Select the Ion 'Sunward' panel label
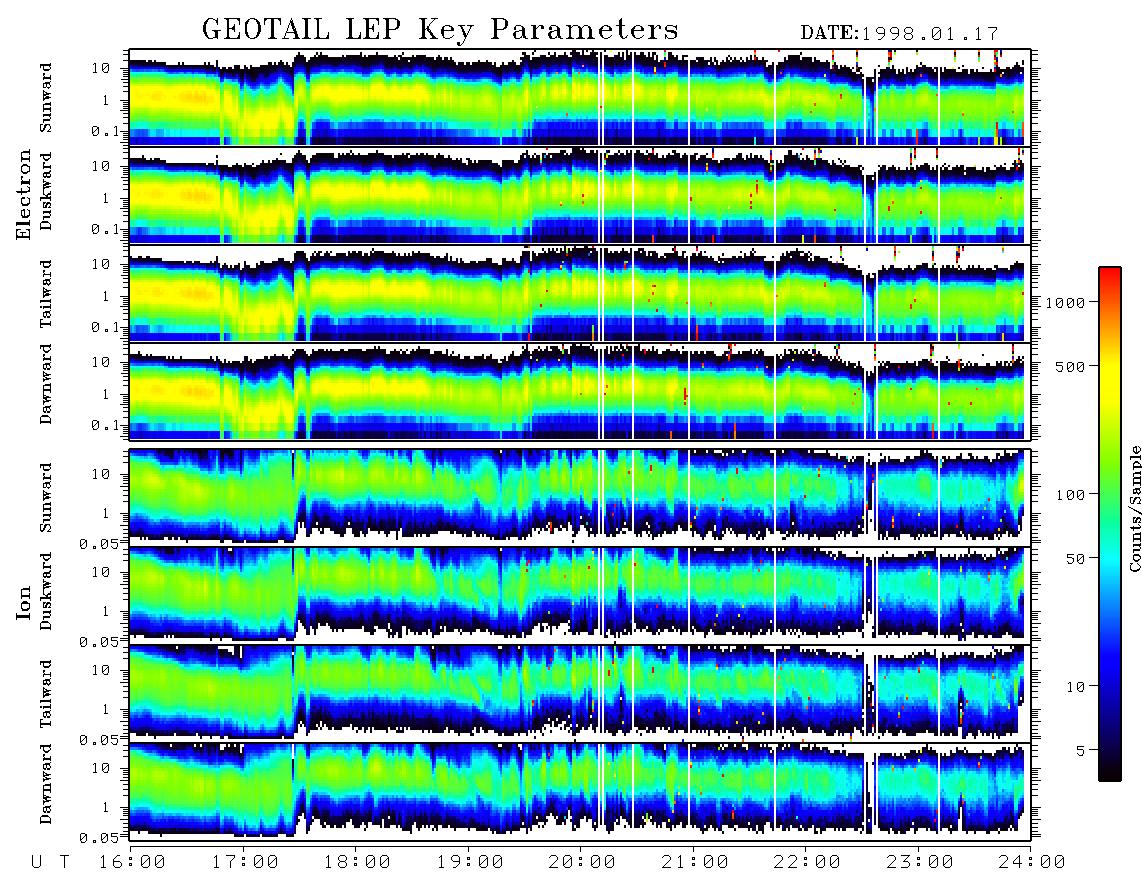 point(46,498)
